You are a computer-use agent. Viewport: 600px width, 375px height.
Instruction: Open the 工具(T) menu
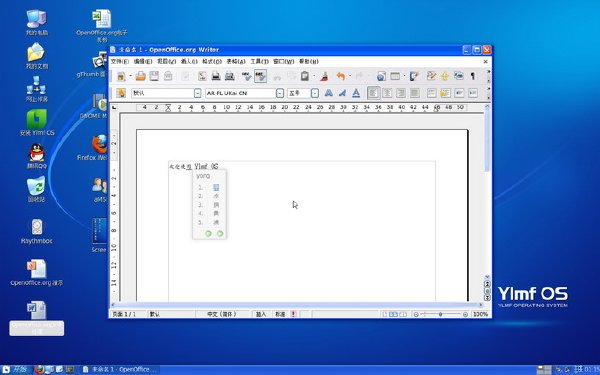tap(259, 61)
